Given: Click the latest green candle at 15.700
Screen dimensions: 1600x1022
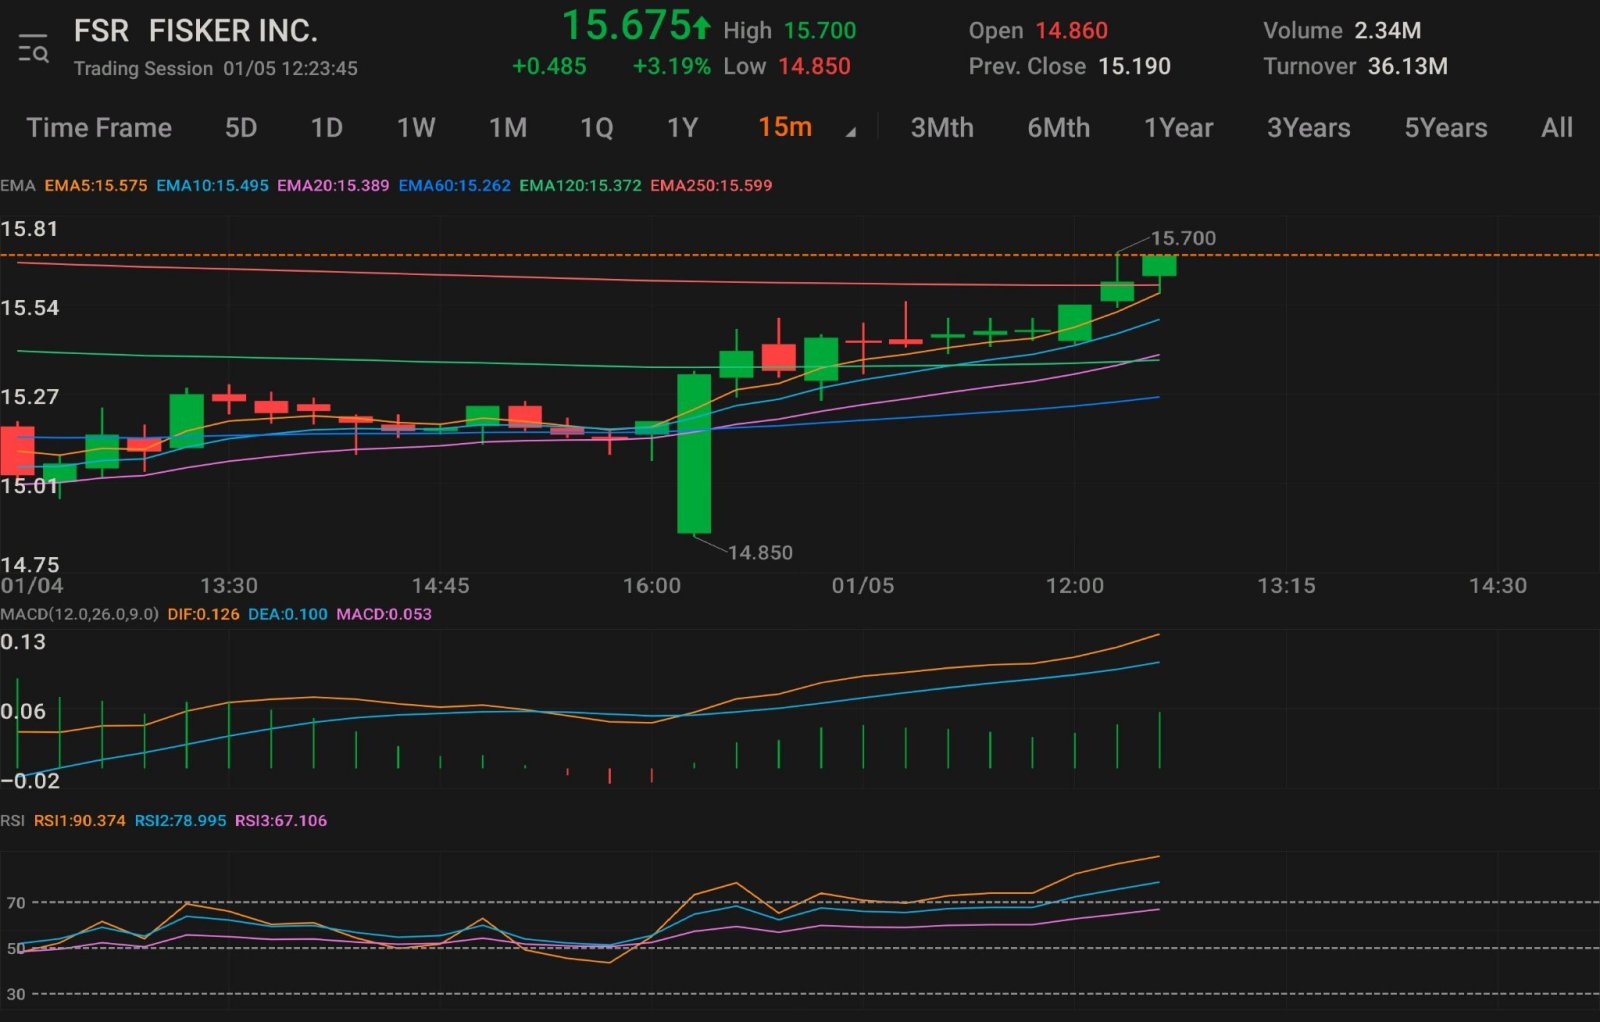Looking at the screenshot, I should click(1159, 265).
